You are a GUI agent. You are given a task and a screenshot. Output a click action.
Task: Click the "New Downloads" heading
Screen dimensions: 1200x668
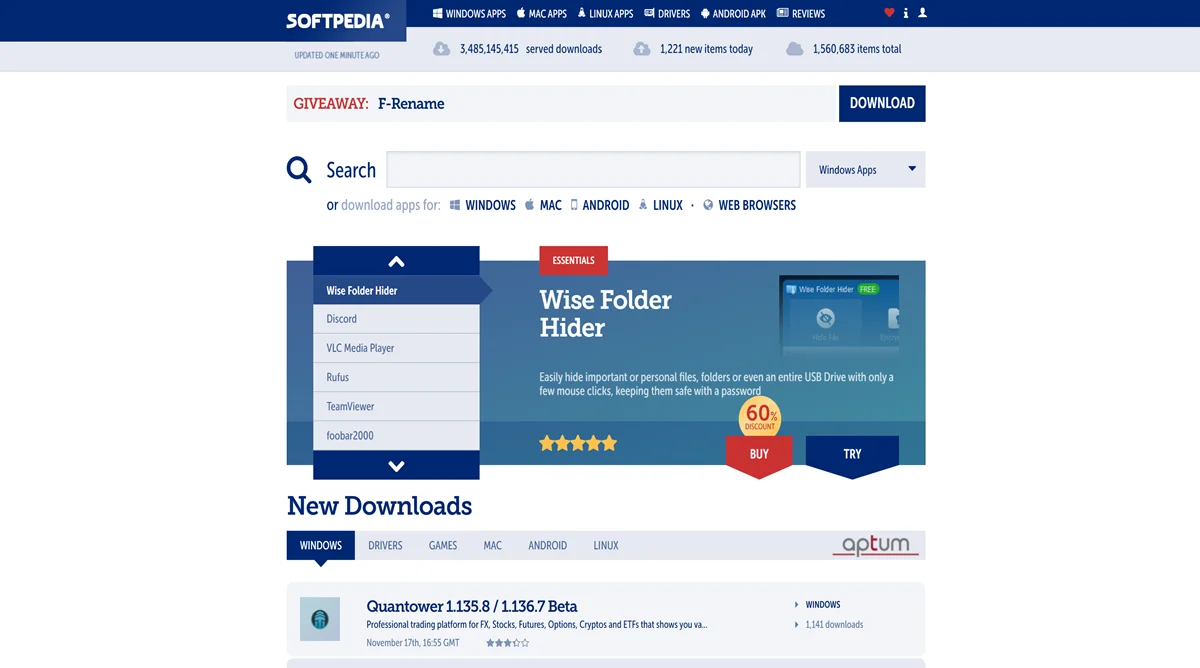tap(379, 506)
